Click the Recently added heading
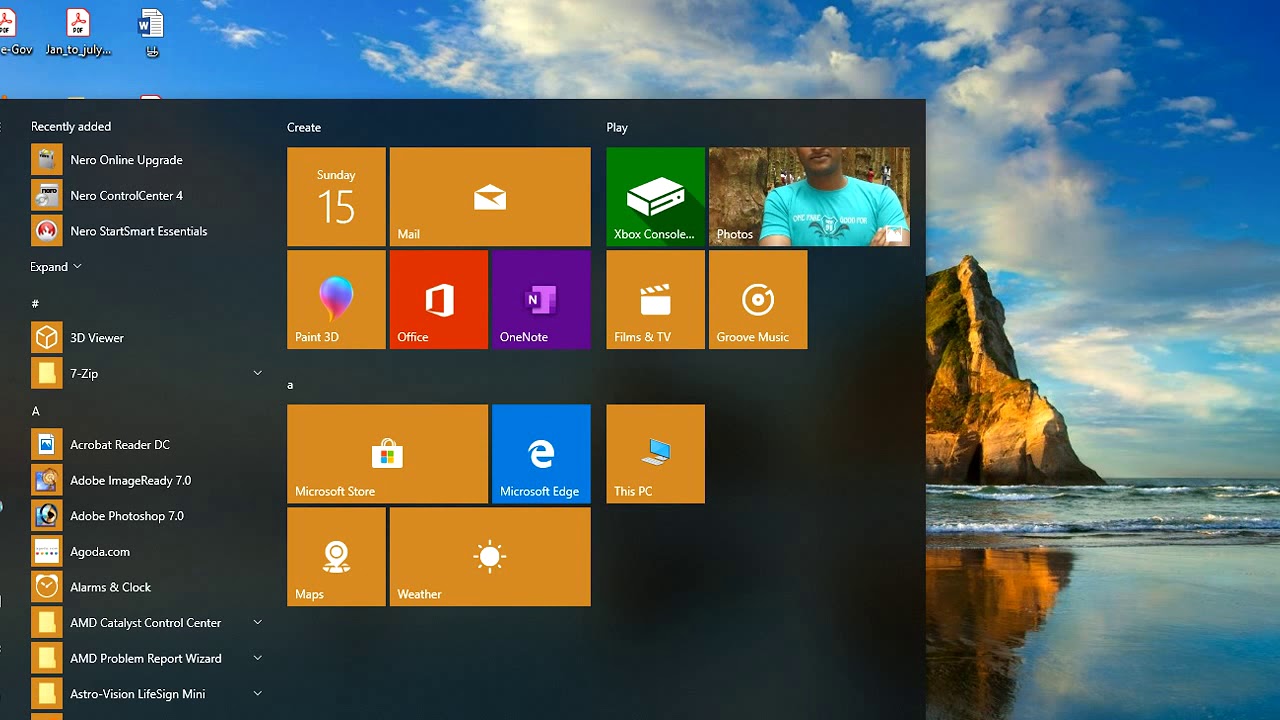 click(71, 126)
